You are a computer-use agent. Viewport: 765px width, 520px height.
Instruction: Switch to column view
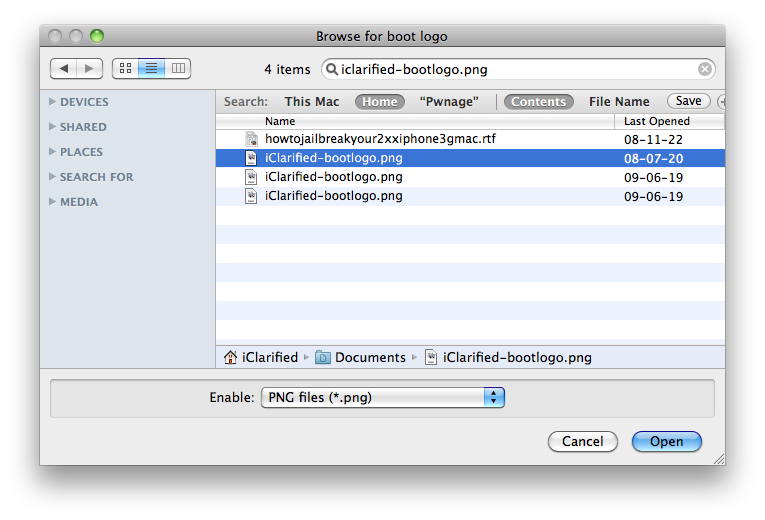pyautogui.click(x=178, y=69)
